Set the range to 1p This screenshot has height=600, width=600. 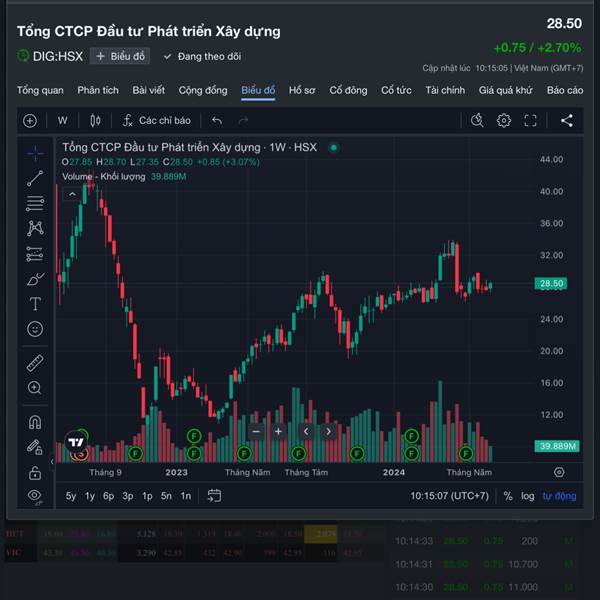[147, 496]
